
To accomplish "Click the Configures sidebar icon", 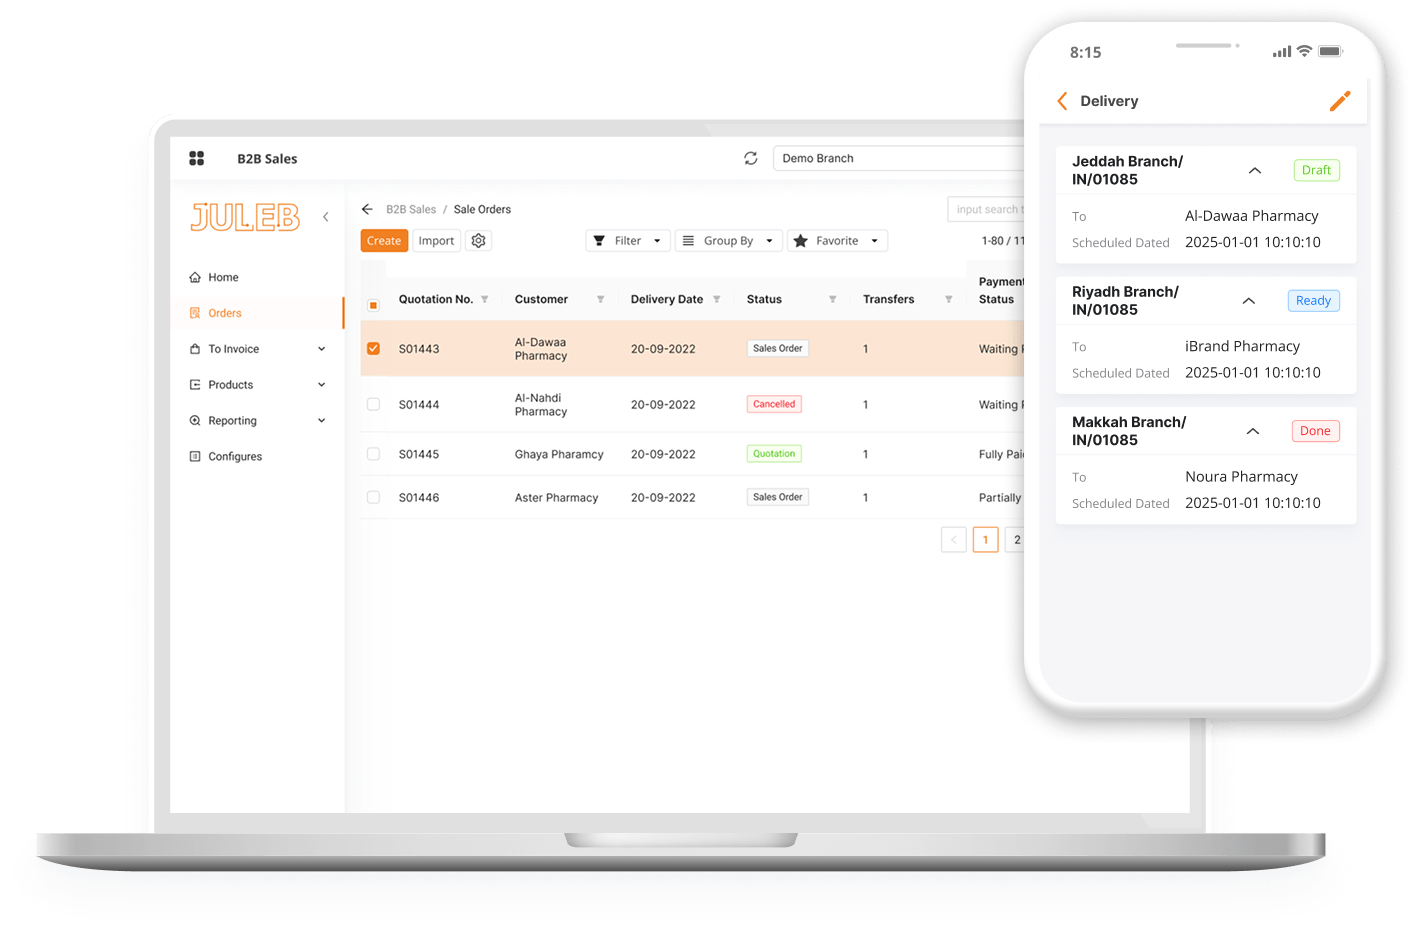I will click(195, 456).
